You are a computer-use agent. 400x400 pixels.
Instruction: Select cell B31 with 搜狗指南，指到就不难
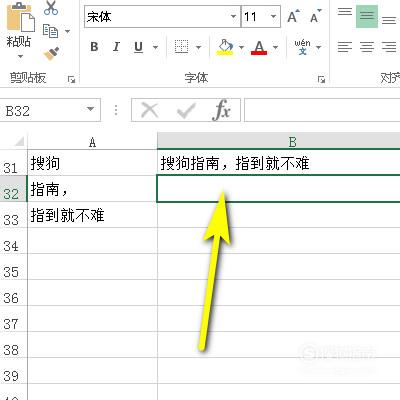coord(279,163)
